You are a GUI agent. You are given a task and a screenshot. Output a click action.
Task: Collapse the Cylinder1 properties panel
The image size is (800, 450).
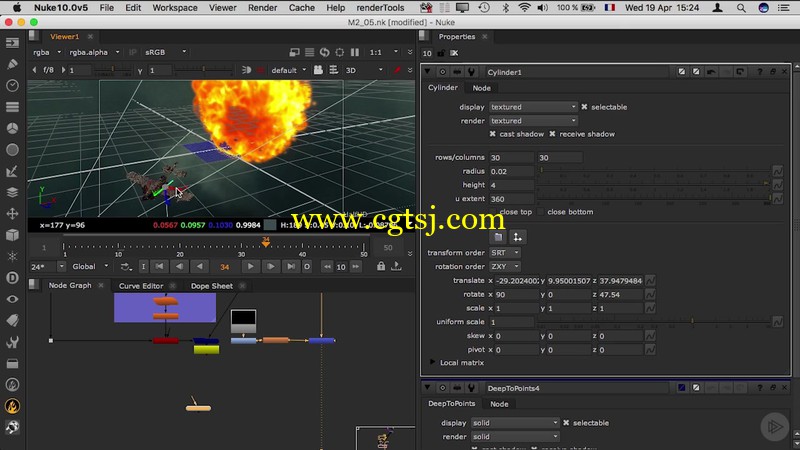428,72
